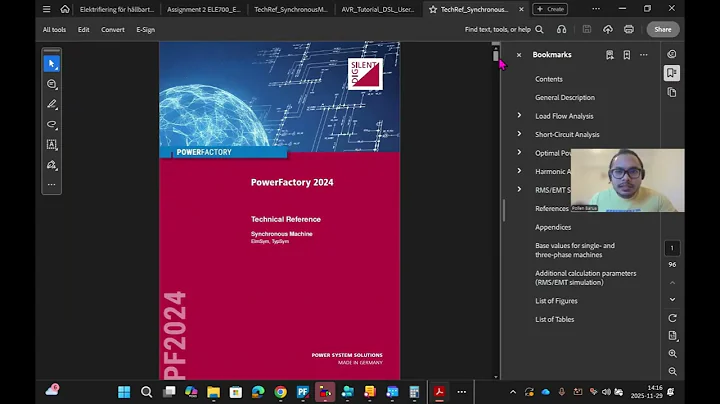Open the Sign and stamp tool

click(x=51, y=165)
